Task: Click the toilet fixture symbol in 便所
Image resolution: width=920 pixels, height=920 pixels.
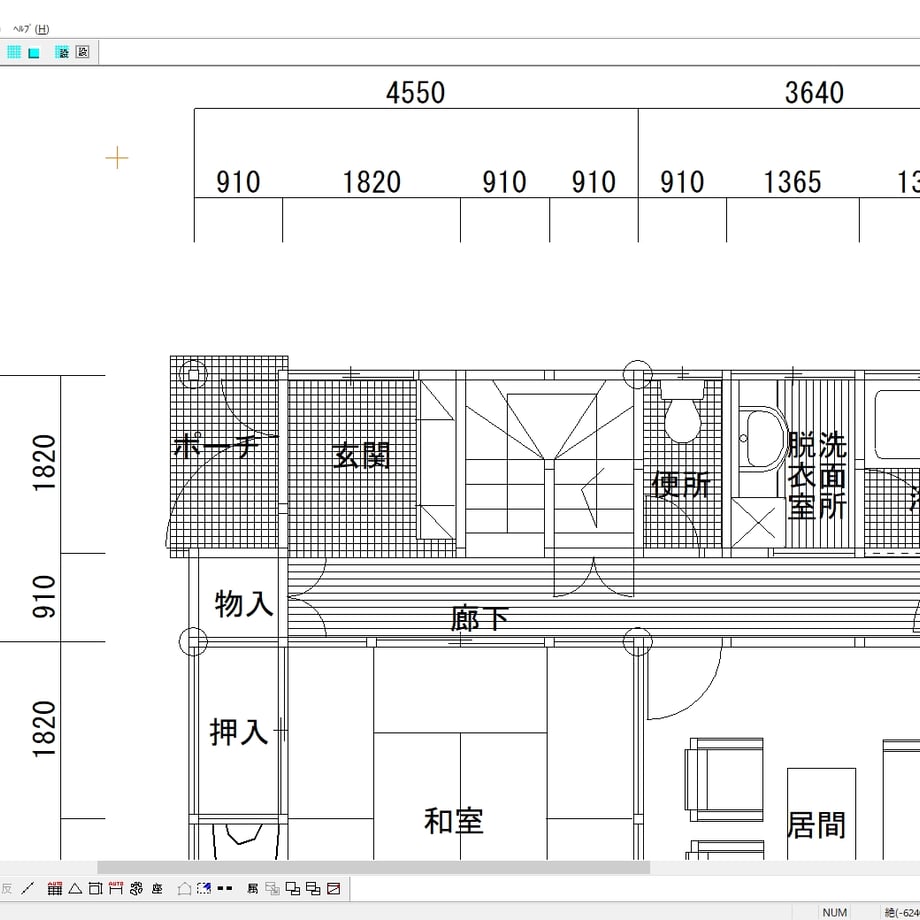Action: pyautogui.click(x=682, y=410)
